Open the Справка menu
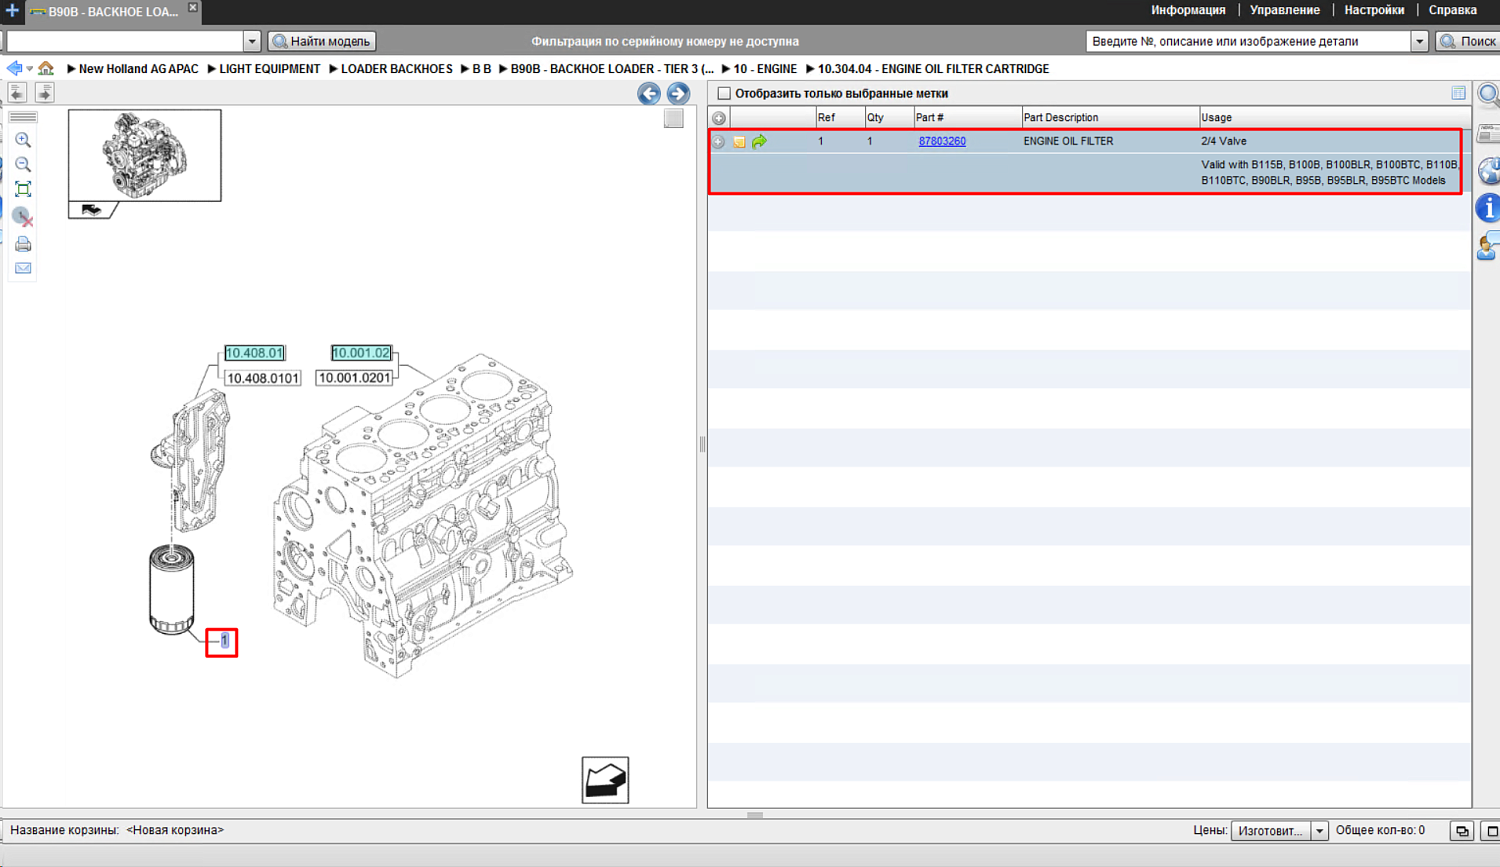The image size is (1500, 867). (x=1453, y=10)
